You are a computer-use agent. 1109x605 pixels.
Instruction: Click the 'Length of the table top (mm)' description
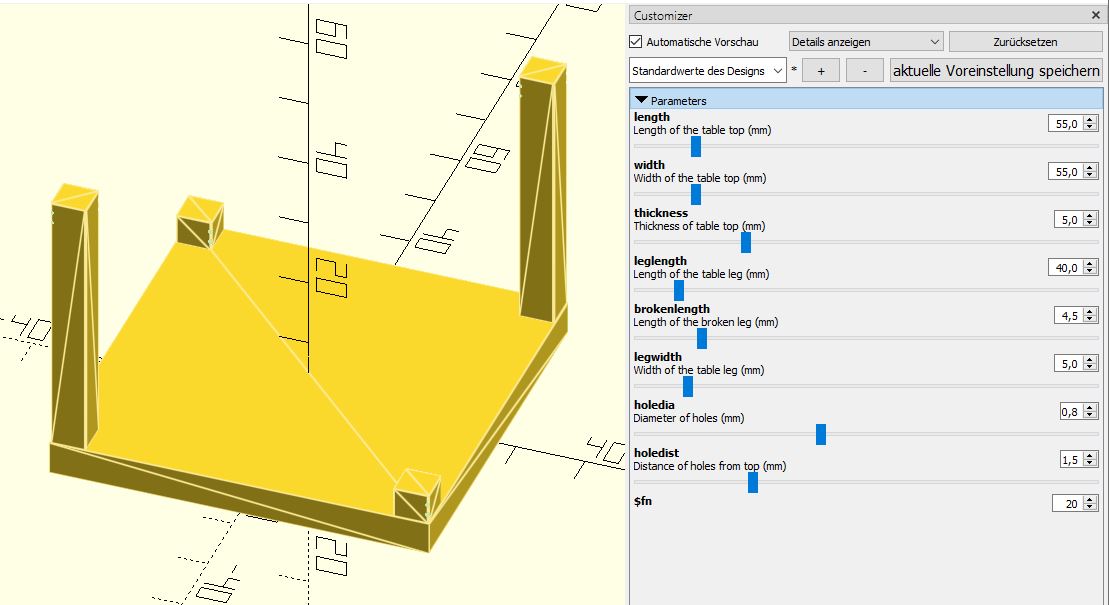pyautogui.click(x=702, y=130)
